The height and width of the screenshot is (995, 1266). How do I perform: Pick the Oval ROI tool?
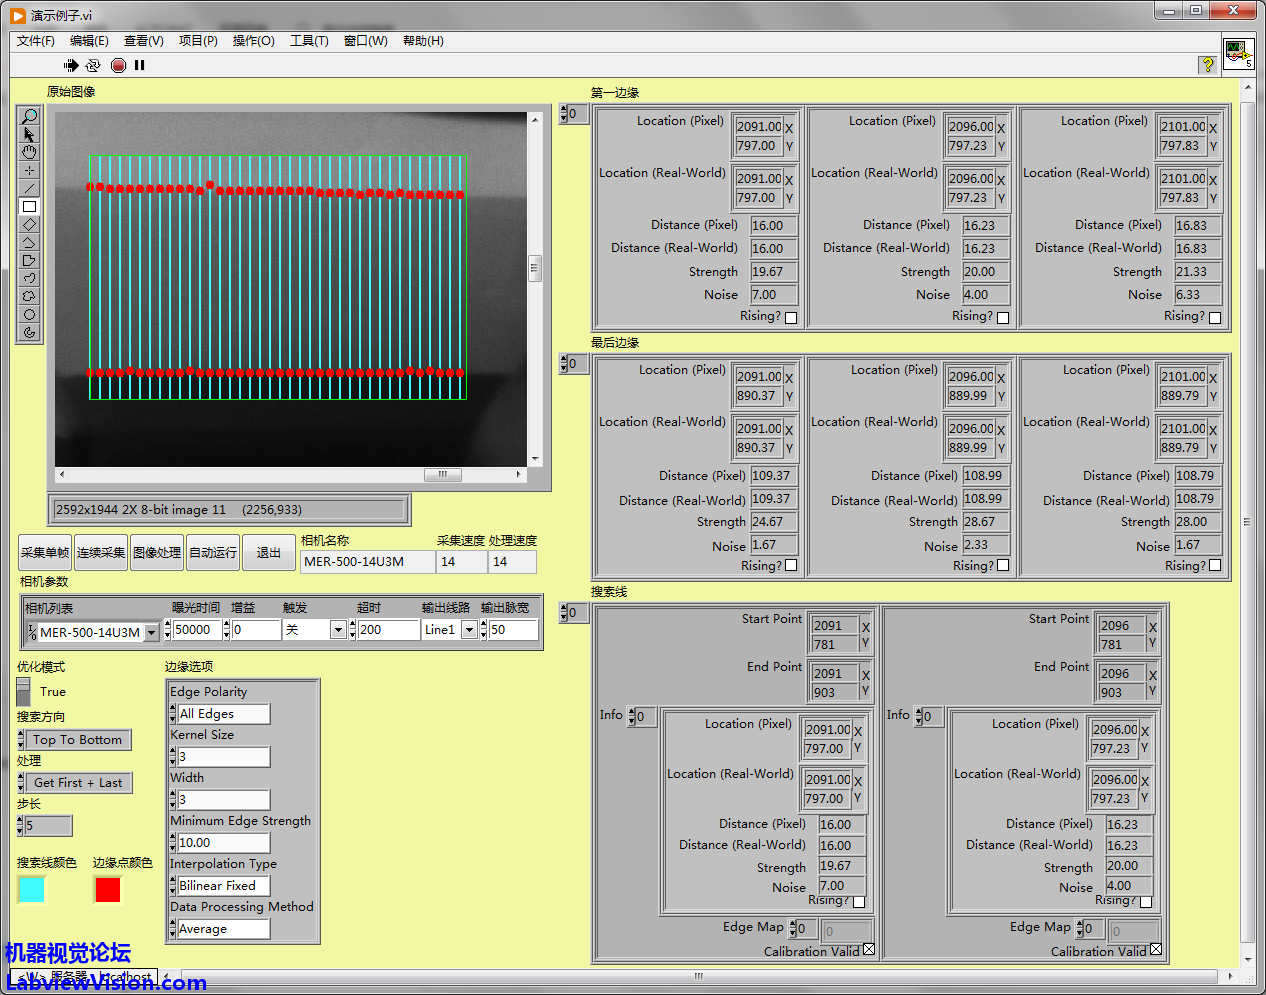29,314
